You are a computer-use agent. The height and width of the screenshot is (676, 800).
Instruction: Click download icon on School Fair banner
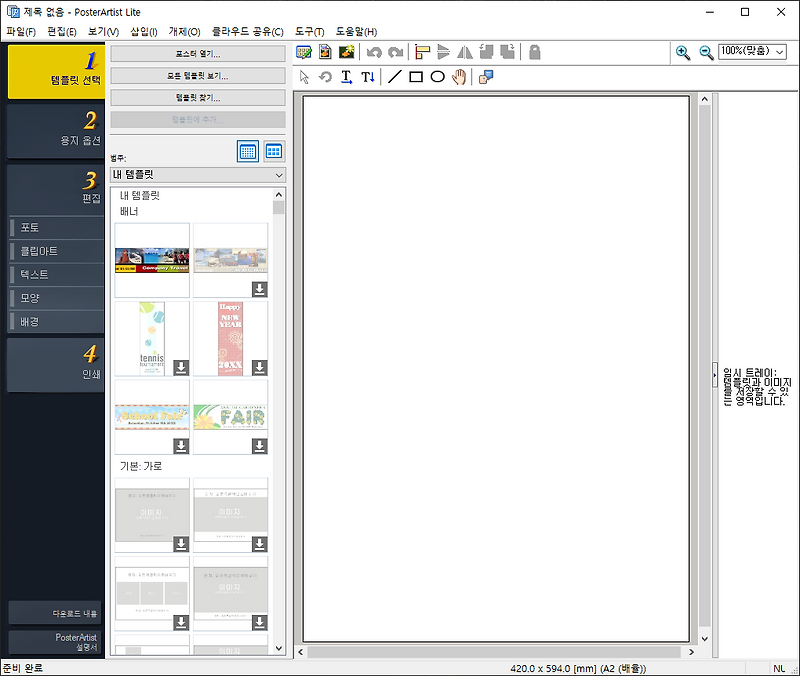point(181,446)
